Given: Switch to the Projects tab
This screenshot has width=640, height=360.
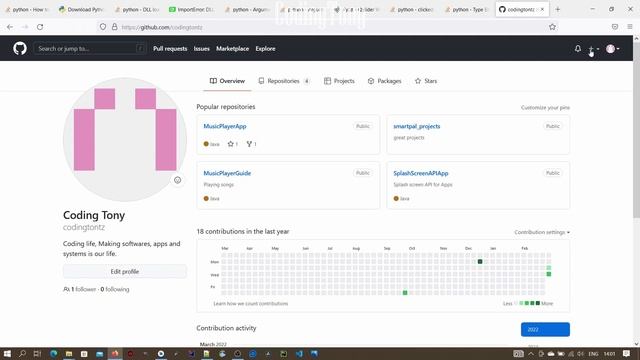Looking at the screenshot, I should click(x=339, y=81).
